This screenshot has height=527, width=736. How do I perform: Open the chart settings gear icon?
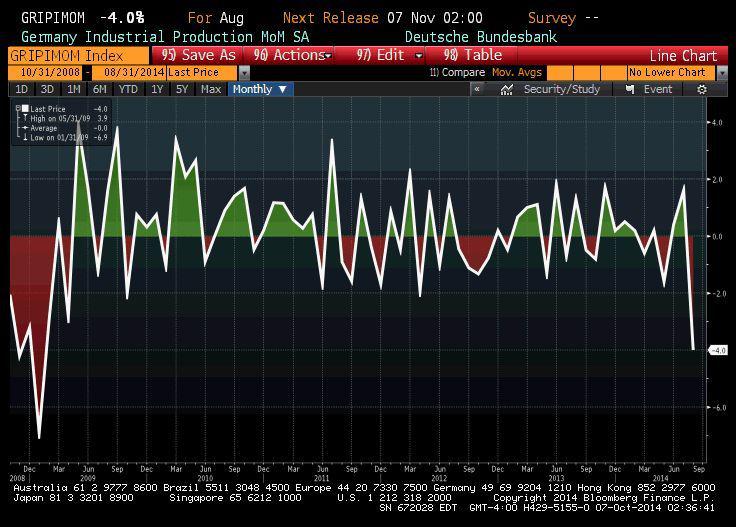pos(702,89)
